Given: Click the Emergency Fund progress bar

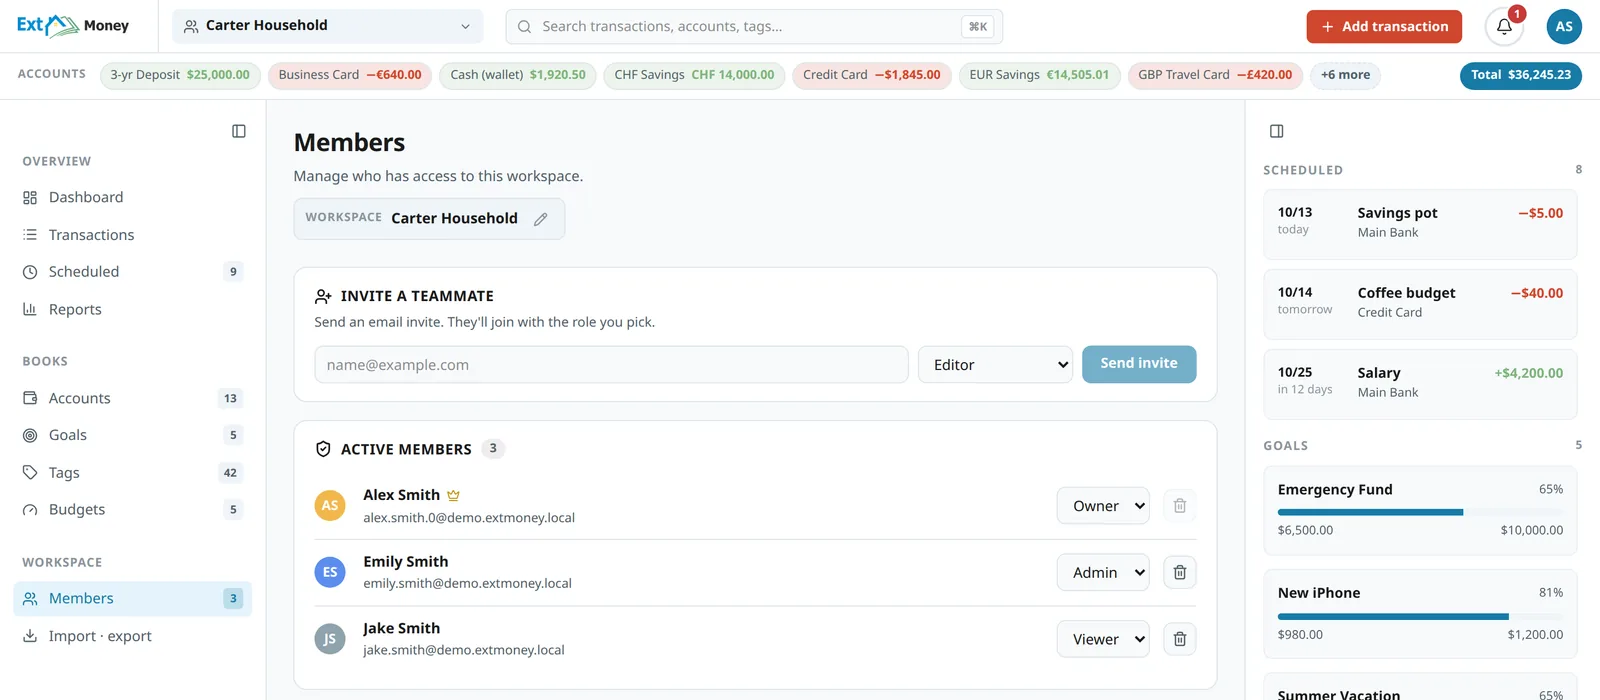Looking at the screenshot, I should [x=1420, y=512].
